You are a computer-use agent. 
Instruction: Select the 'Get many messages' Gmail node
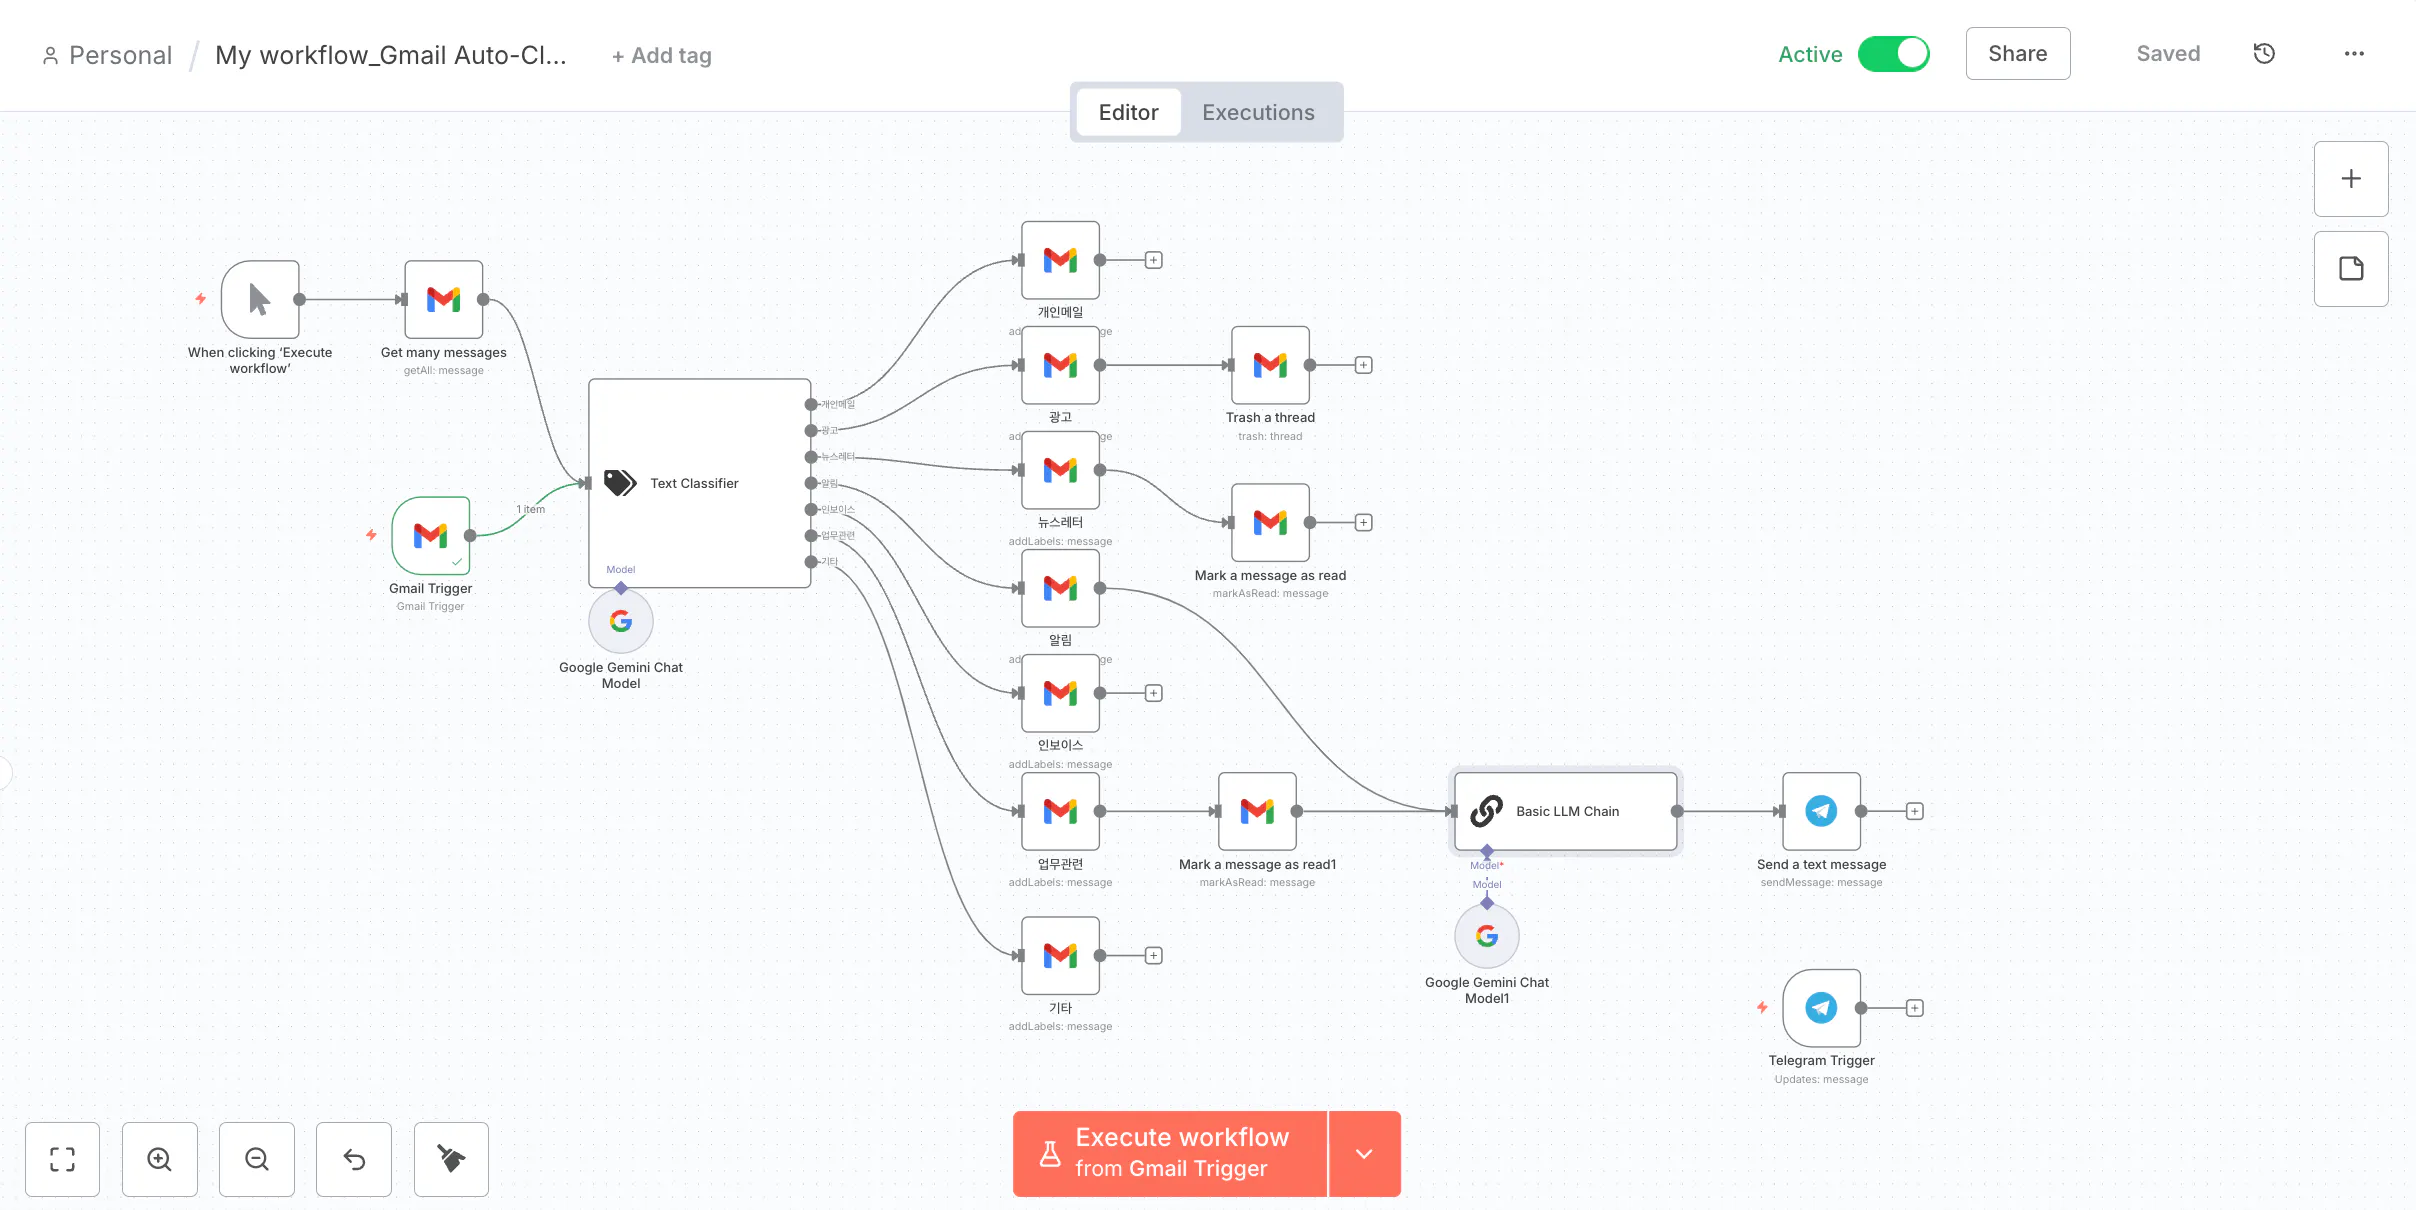(443, 299)
